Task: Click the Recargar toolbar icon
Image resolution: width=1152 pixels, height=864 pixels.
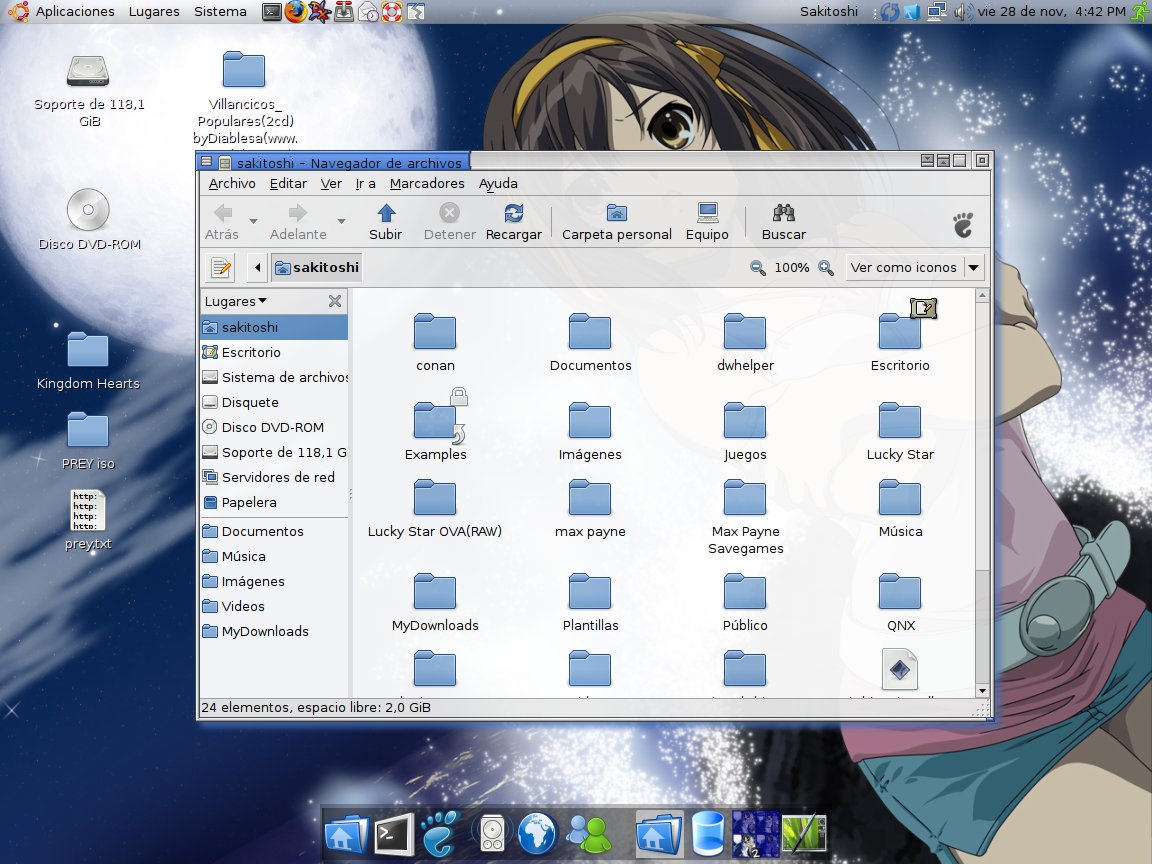Action: tap(513, 220)
